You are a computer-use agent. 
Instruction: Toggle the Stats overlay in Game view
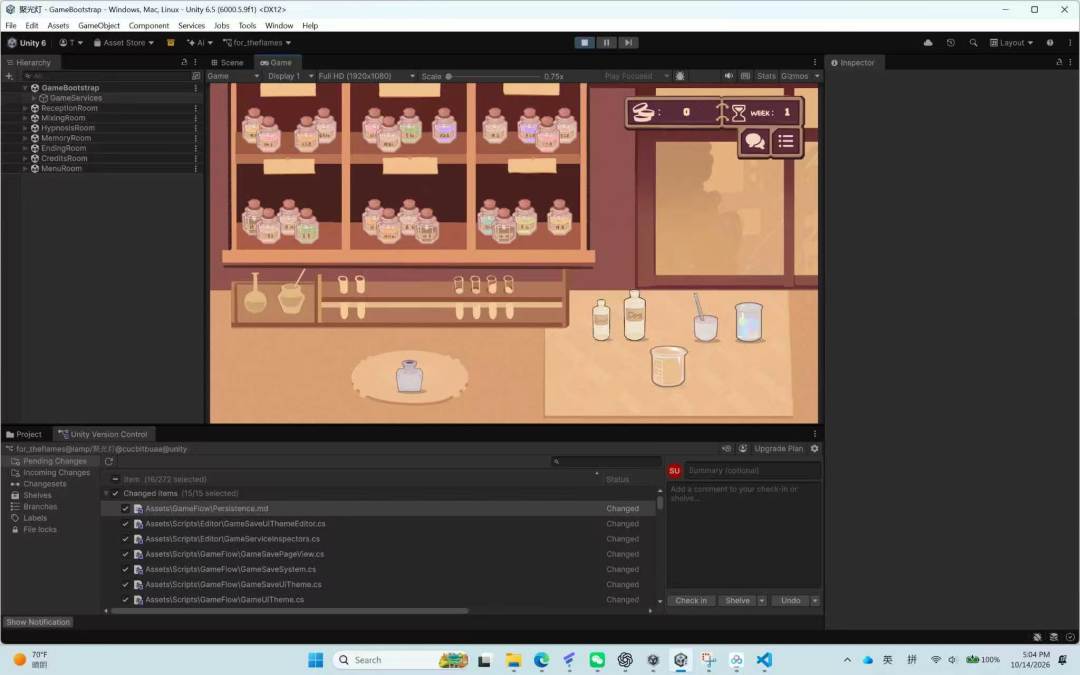click(x=766, y=76)
